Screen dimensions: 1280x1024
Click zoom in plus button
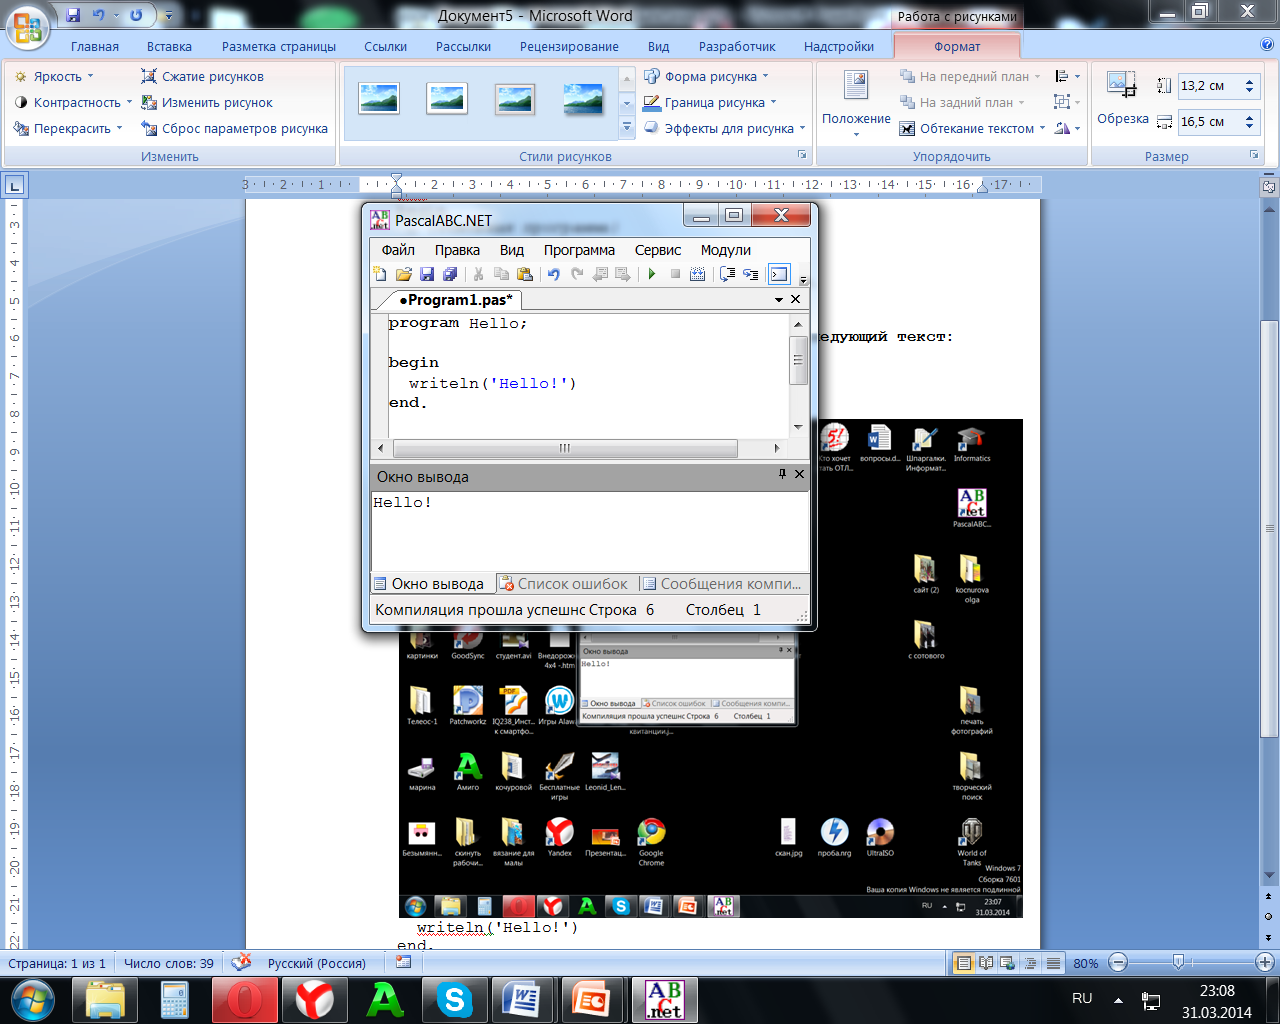1265,963
